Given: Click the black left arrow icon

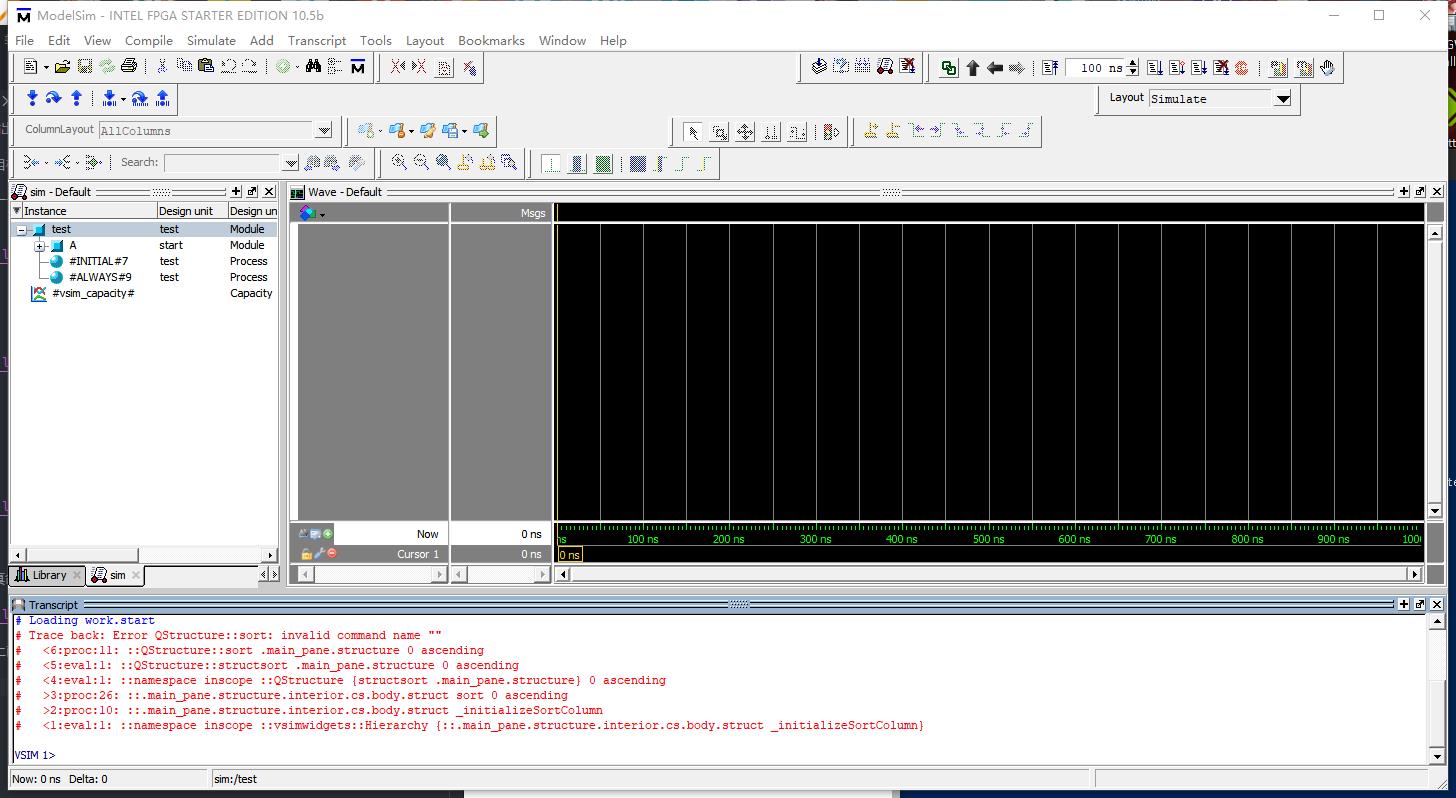Looking at the screenshot, I should pyautogui.click(x=995, y=68).
